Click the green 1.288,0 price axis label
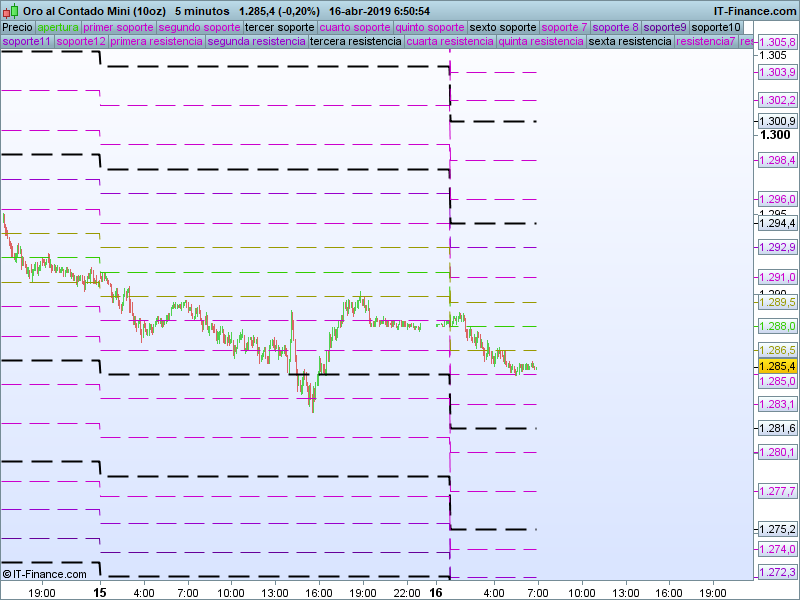This screenshot has width=800, height=600. click(777, 326)
